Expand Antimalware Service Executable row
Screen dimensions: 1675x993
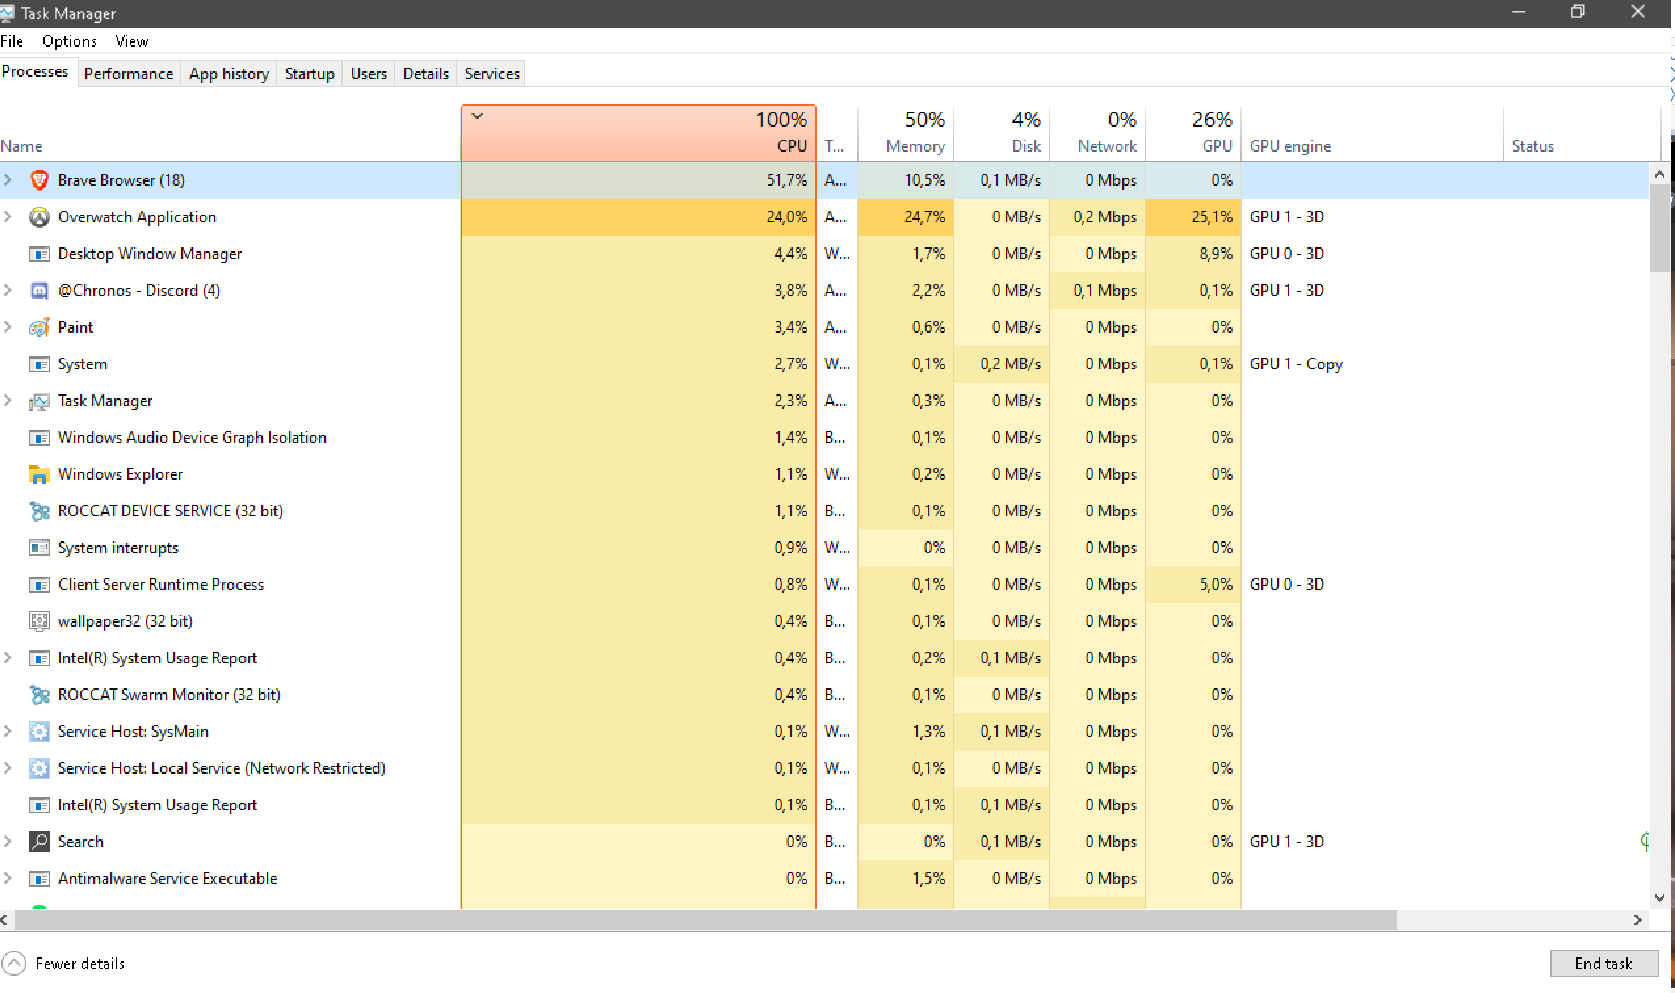coord(8,879)
